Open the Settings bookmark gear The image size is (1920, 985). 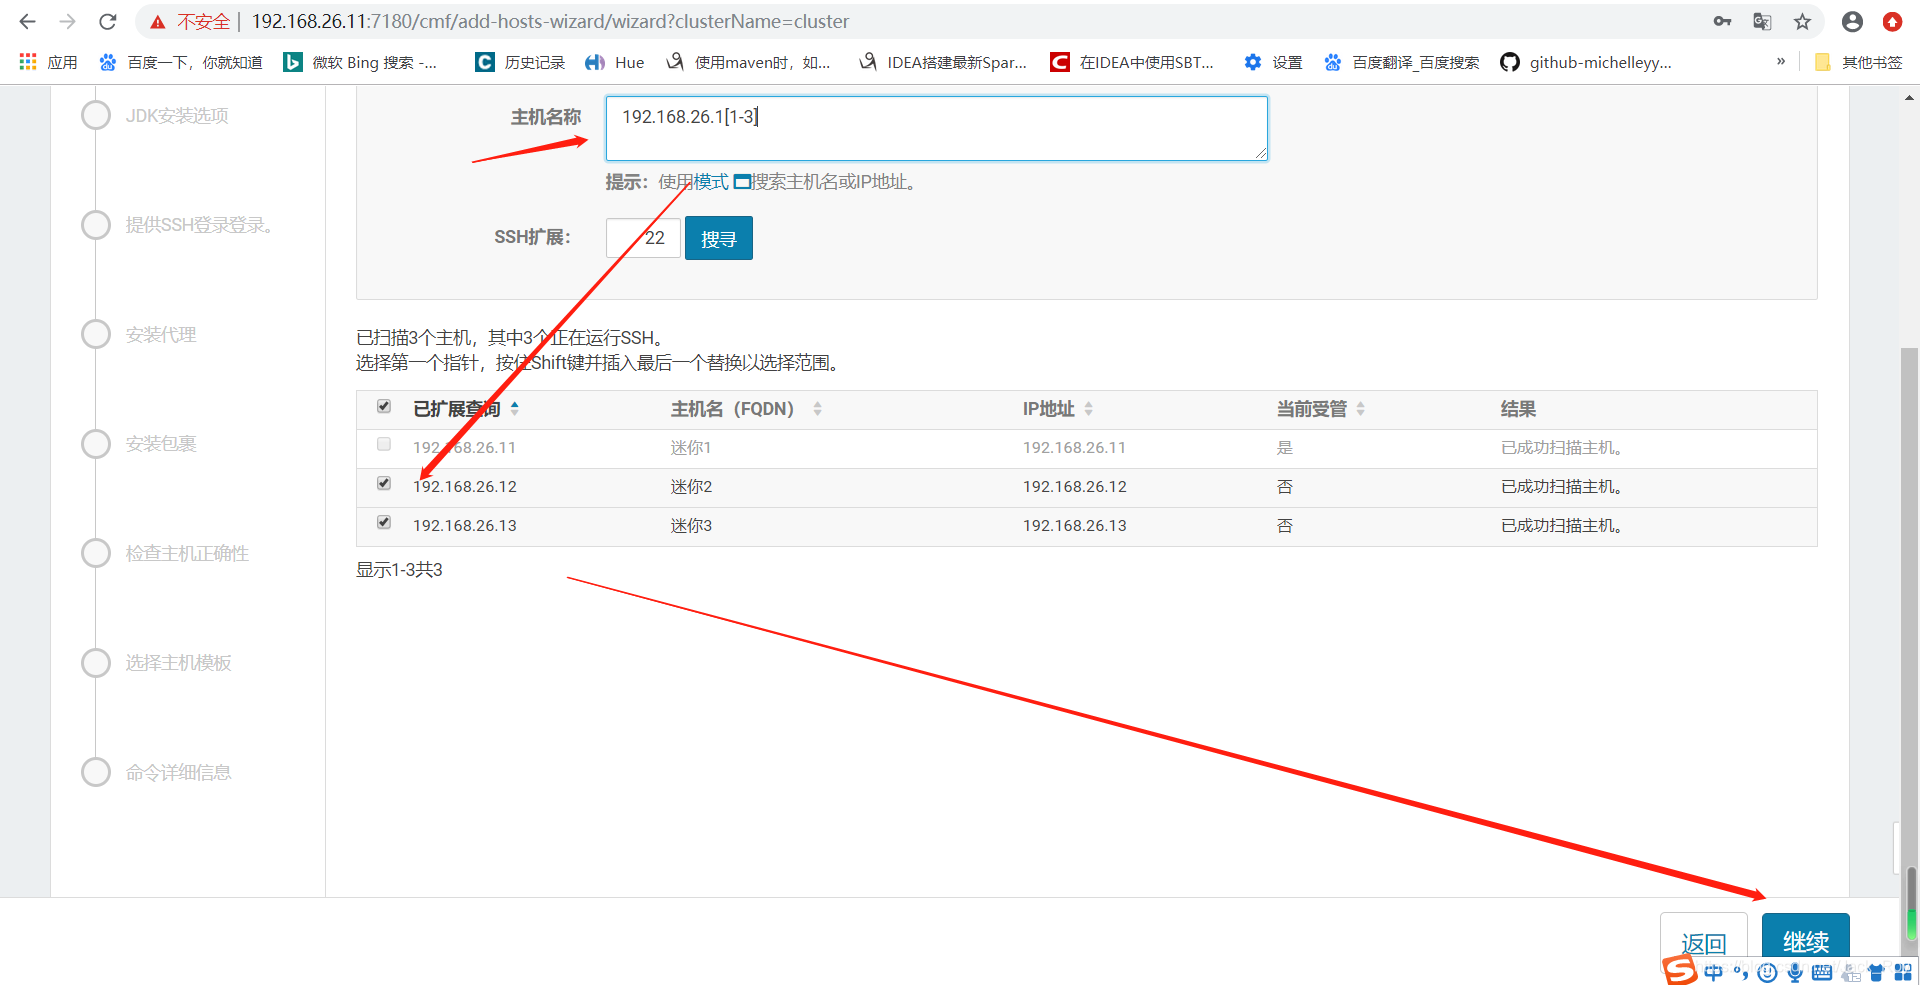pyautogui.click(x=1273, y=62)
